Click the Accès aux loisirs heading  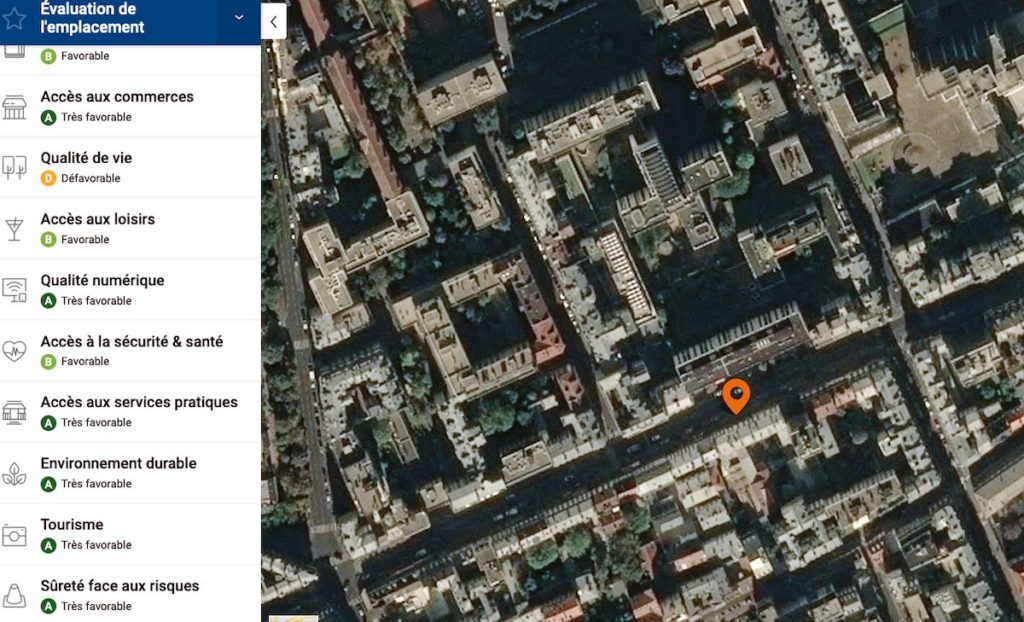point(98,219)
